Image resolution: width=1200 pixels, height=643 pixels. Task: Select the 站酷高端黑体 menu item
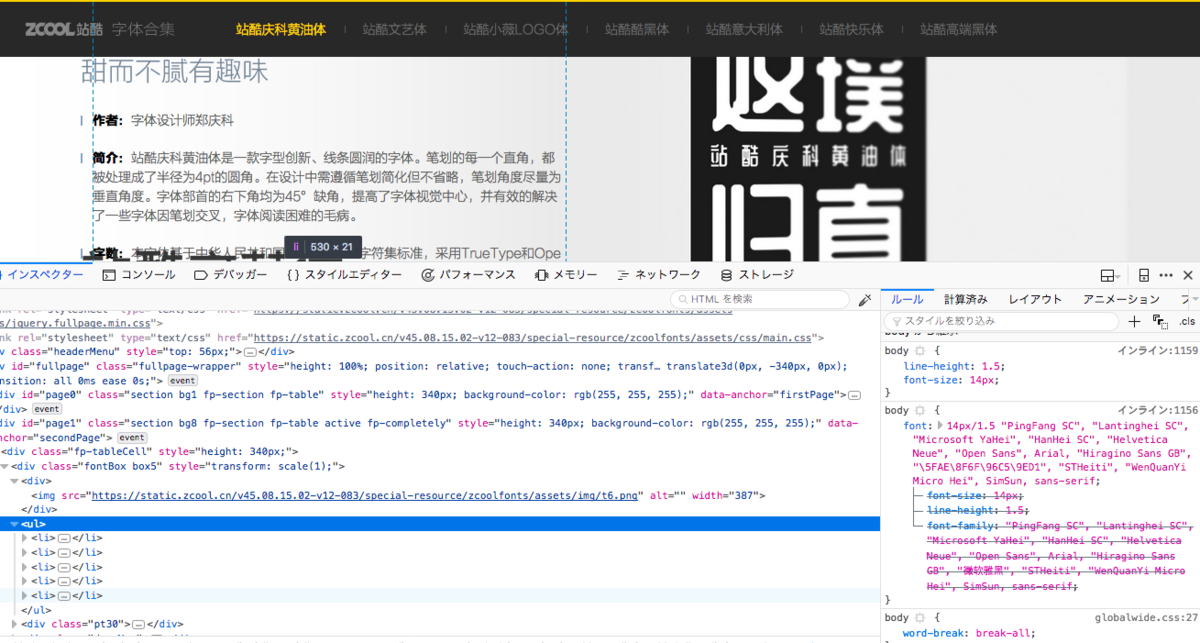pyautogui.click(x=959, y=29)
